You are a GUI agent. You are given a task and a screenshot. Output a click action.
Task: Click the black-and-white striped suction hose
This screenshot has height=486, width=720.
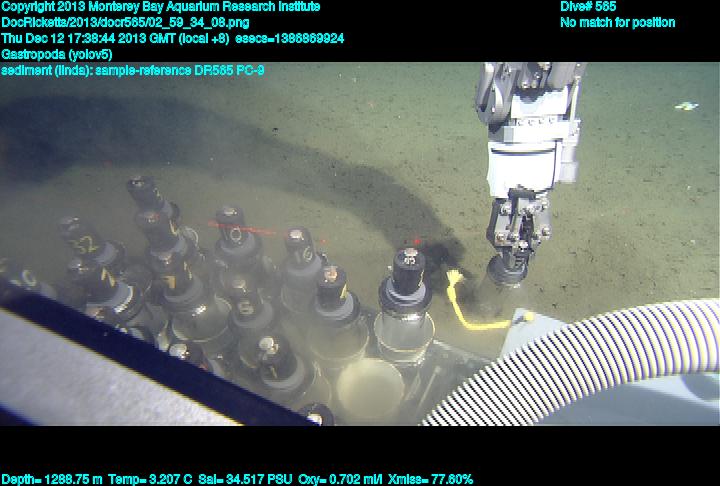click(579, 363)
